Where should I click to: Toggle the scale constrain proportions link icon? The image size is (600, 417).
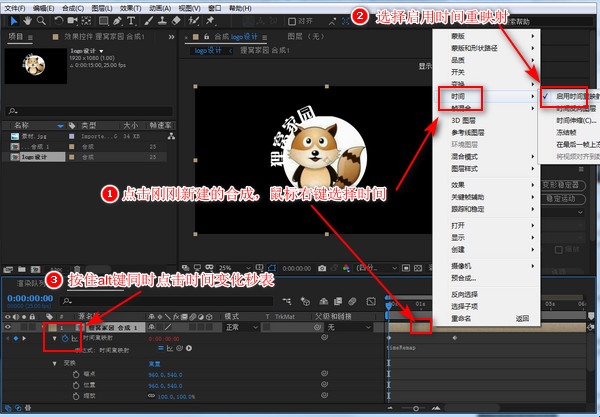[152, 396]
